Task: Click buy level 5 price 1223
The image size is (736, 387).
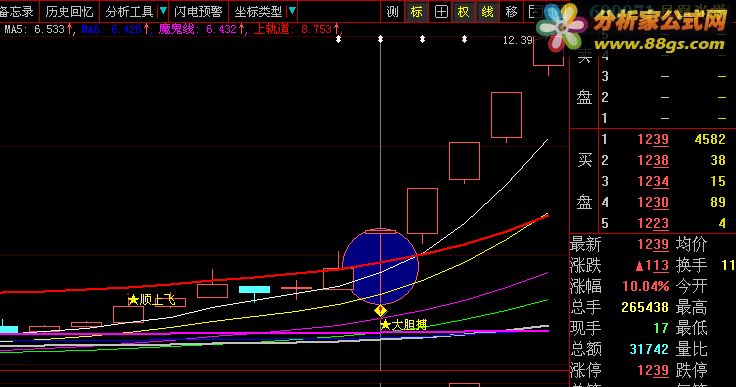Action: click(x=653, y=223)
